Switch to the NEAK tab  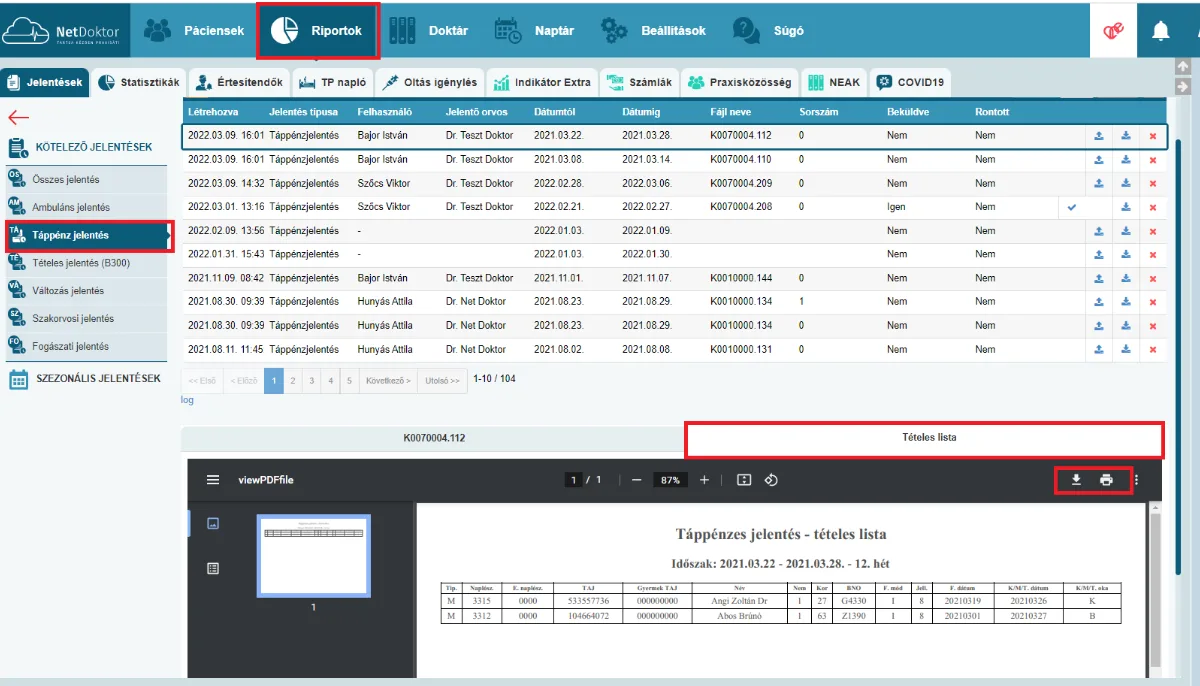(834, 82)
